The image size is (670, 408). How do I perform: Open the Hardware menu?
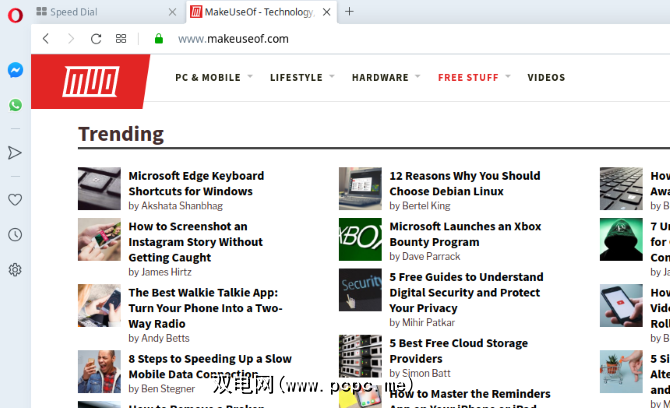(380, 77)
